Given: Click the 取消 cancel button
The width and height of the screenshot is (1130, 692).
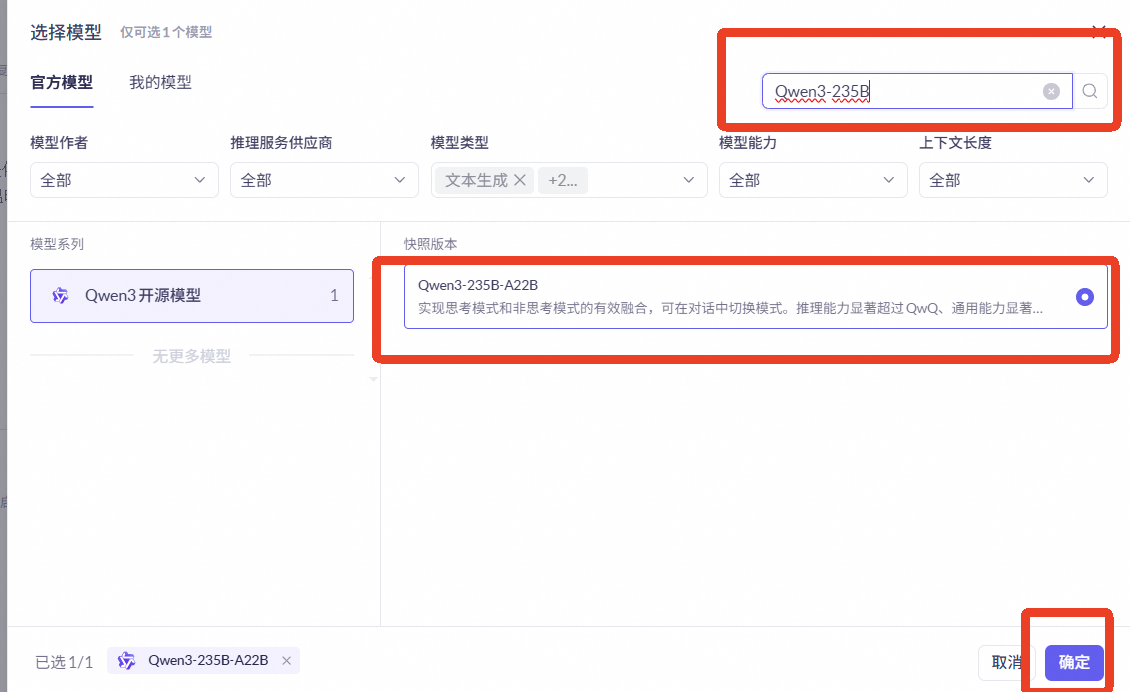Looking at the screenshot, I should tap(1006, 662).
